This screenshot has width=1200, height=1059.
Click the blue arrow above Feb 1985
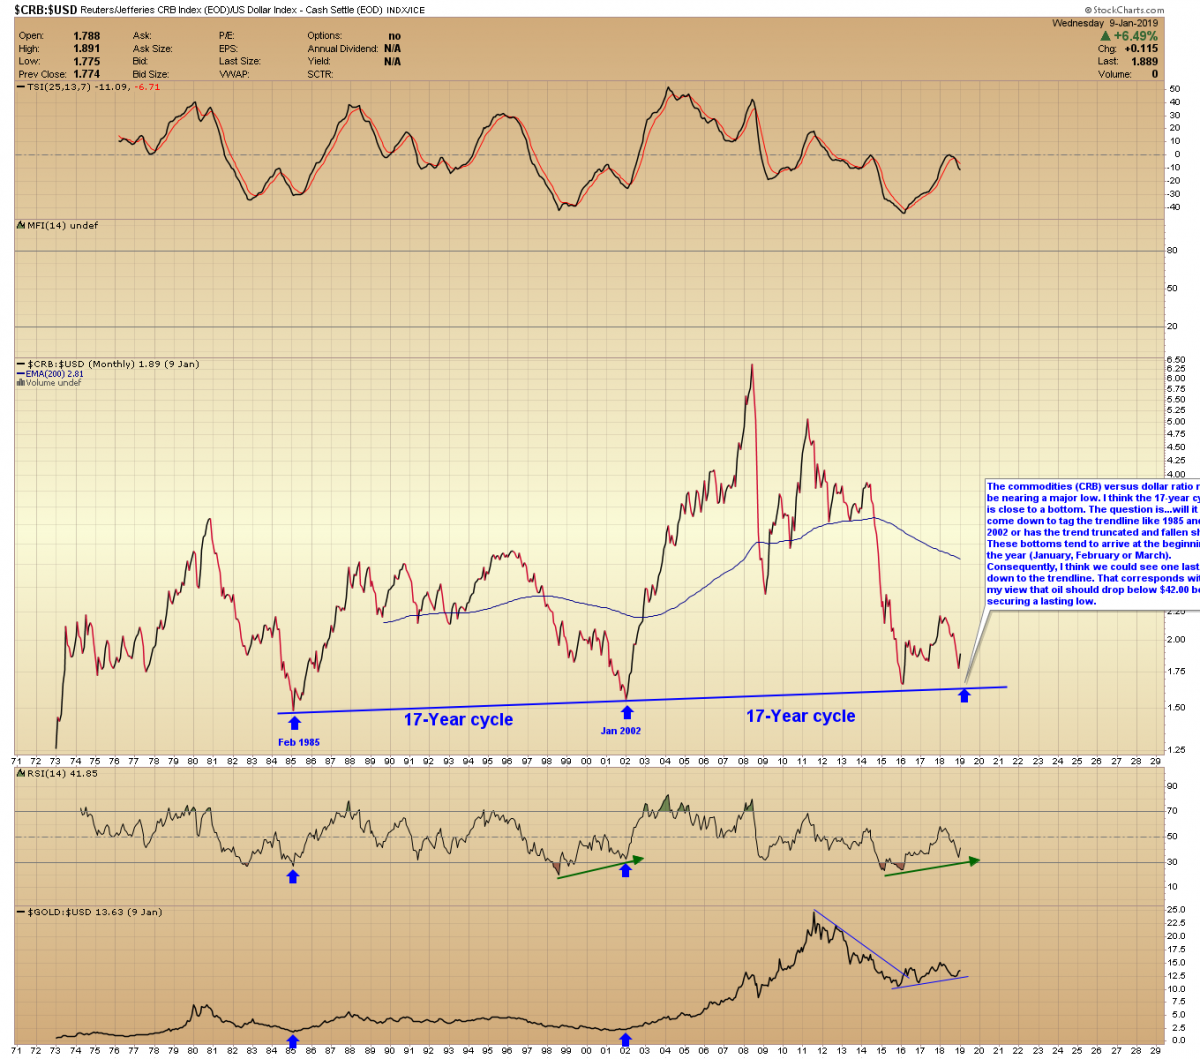coord(294,722)
